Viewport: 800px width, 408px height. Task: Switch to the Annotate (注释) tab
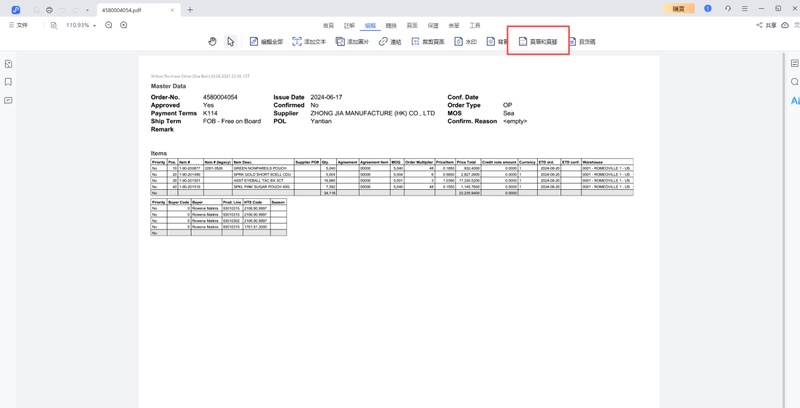[349, 26]
